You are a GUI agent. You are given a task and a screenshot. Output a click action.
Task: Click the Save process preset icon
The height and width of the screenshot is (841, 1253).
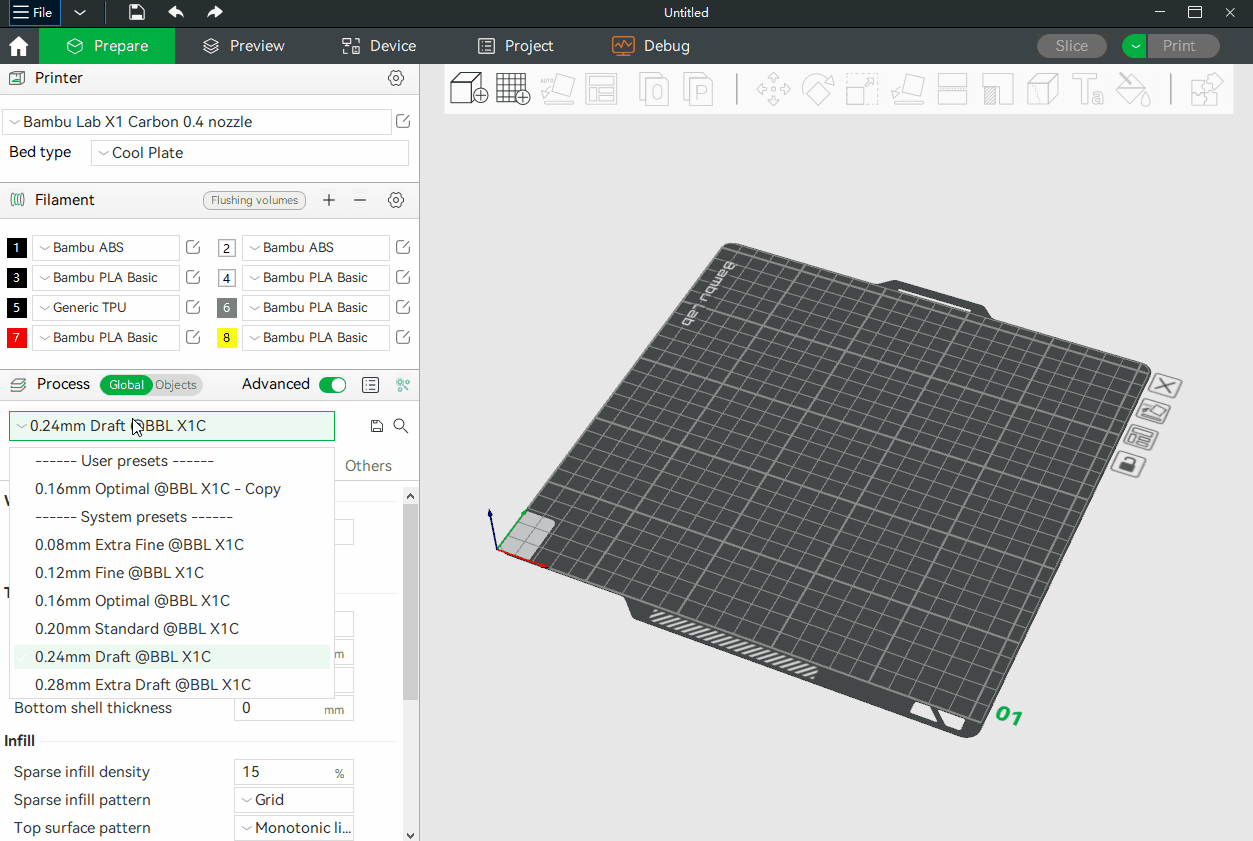click(376, 426)
